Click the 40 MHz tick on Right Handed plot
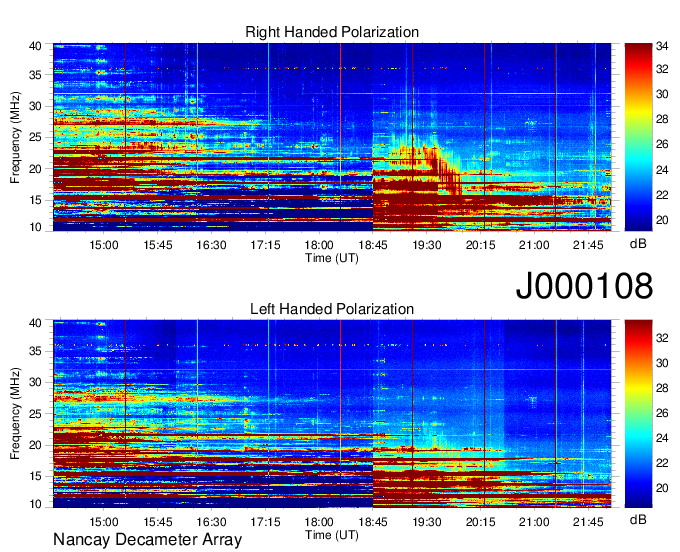 coord(35,46)
